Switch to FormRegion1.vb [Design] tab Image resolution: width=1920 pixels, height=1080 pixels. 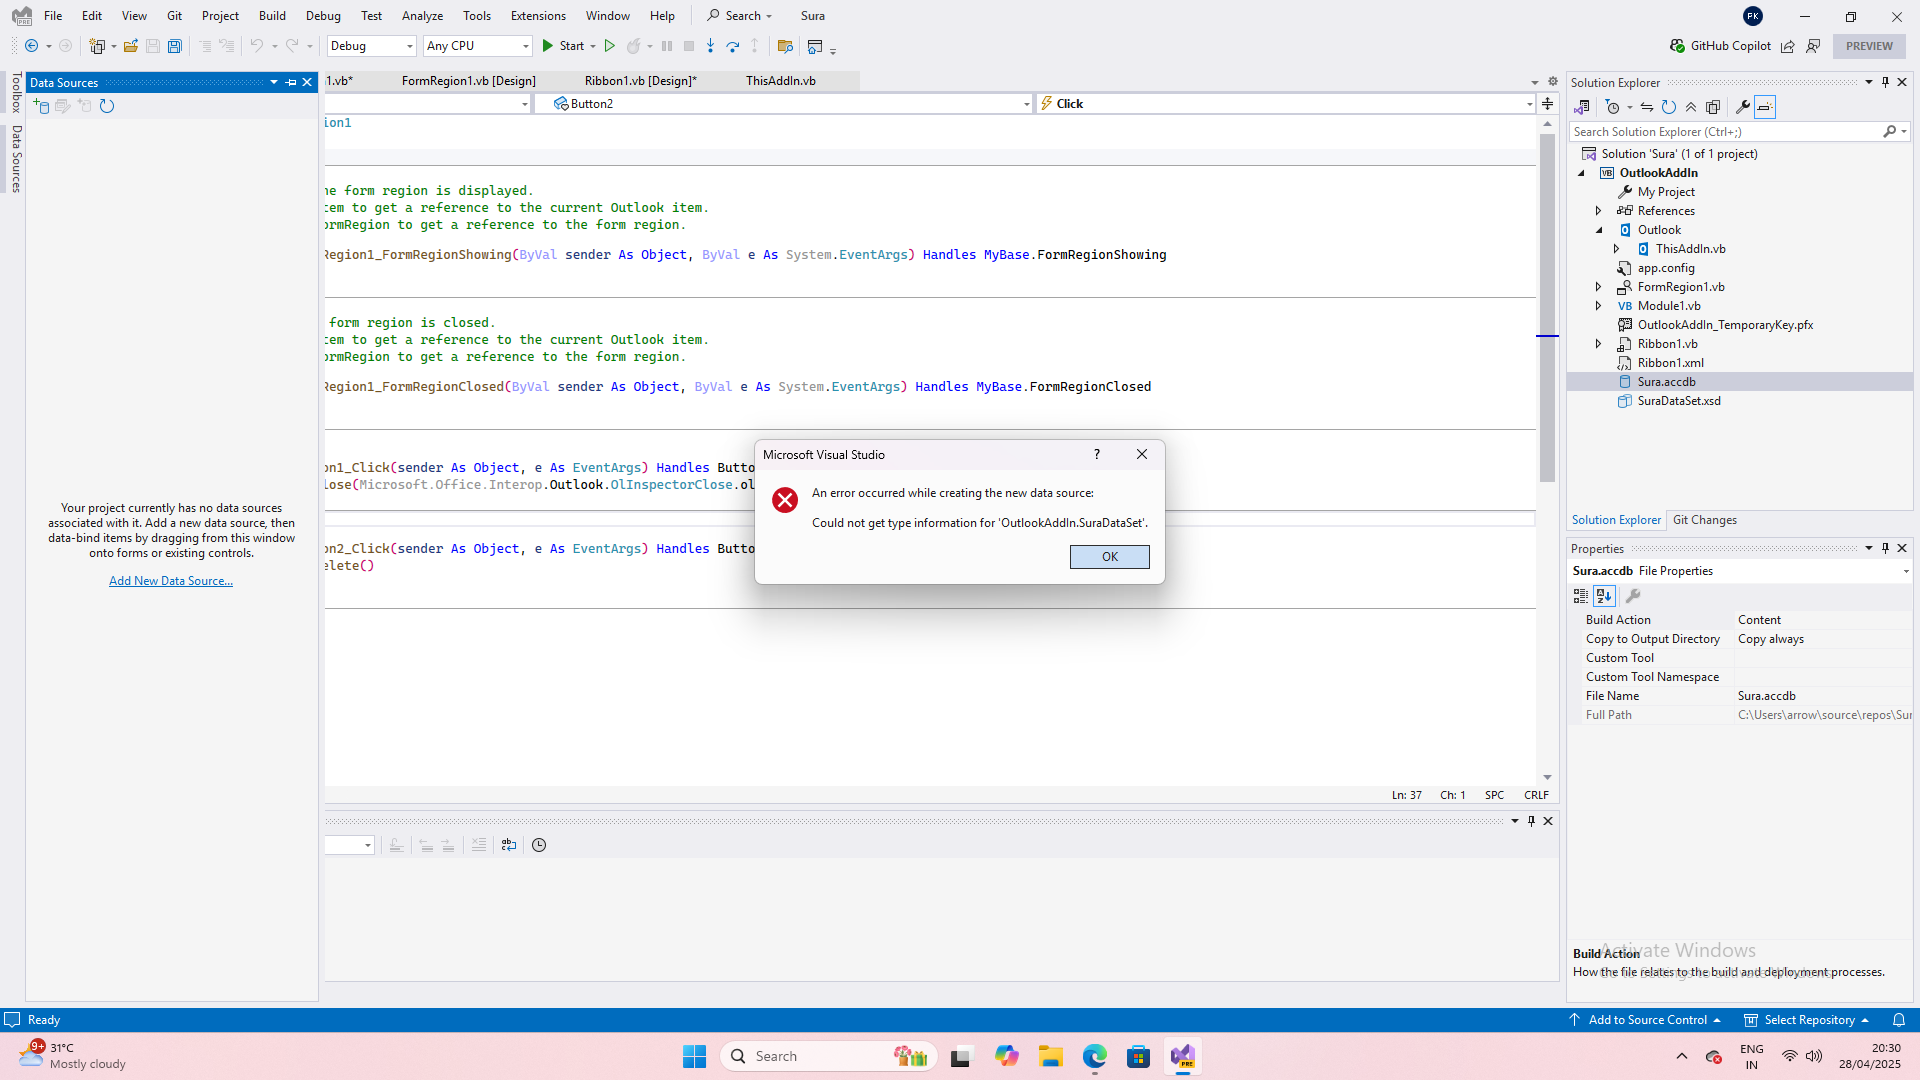(469, 81)
